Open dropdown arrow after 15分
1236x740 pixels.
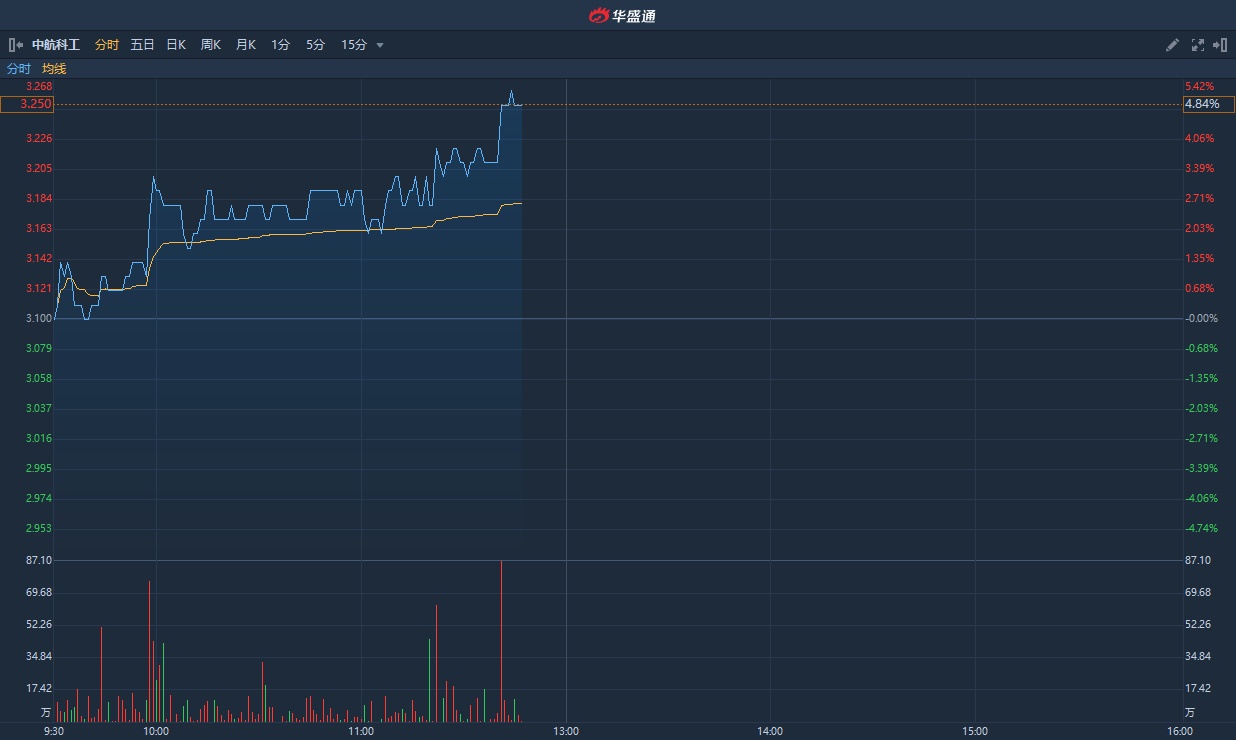point(380,45)
